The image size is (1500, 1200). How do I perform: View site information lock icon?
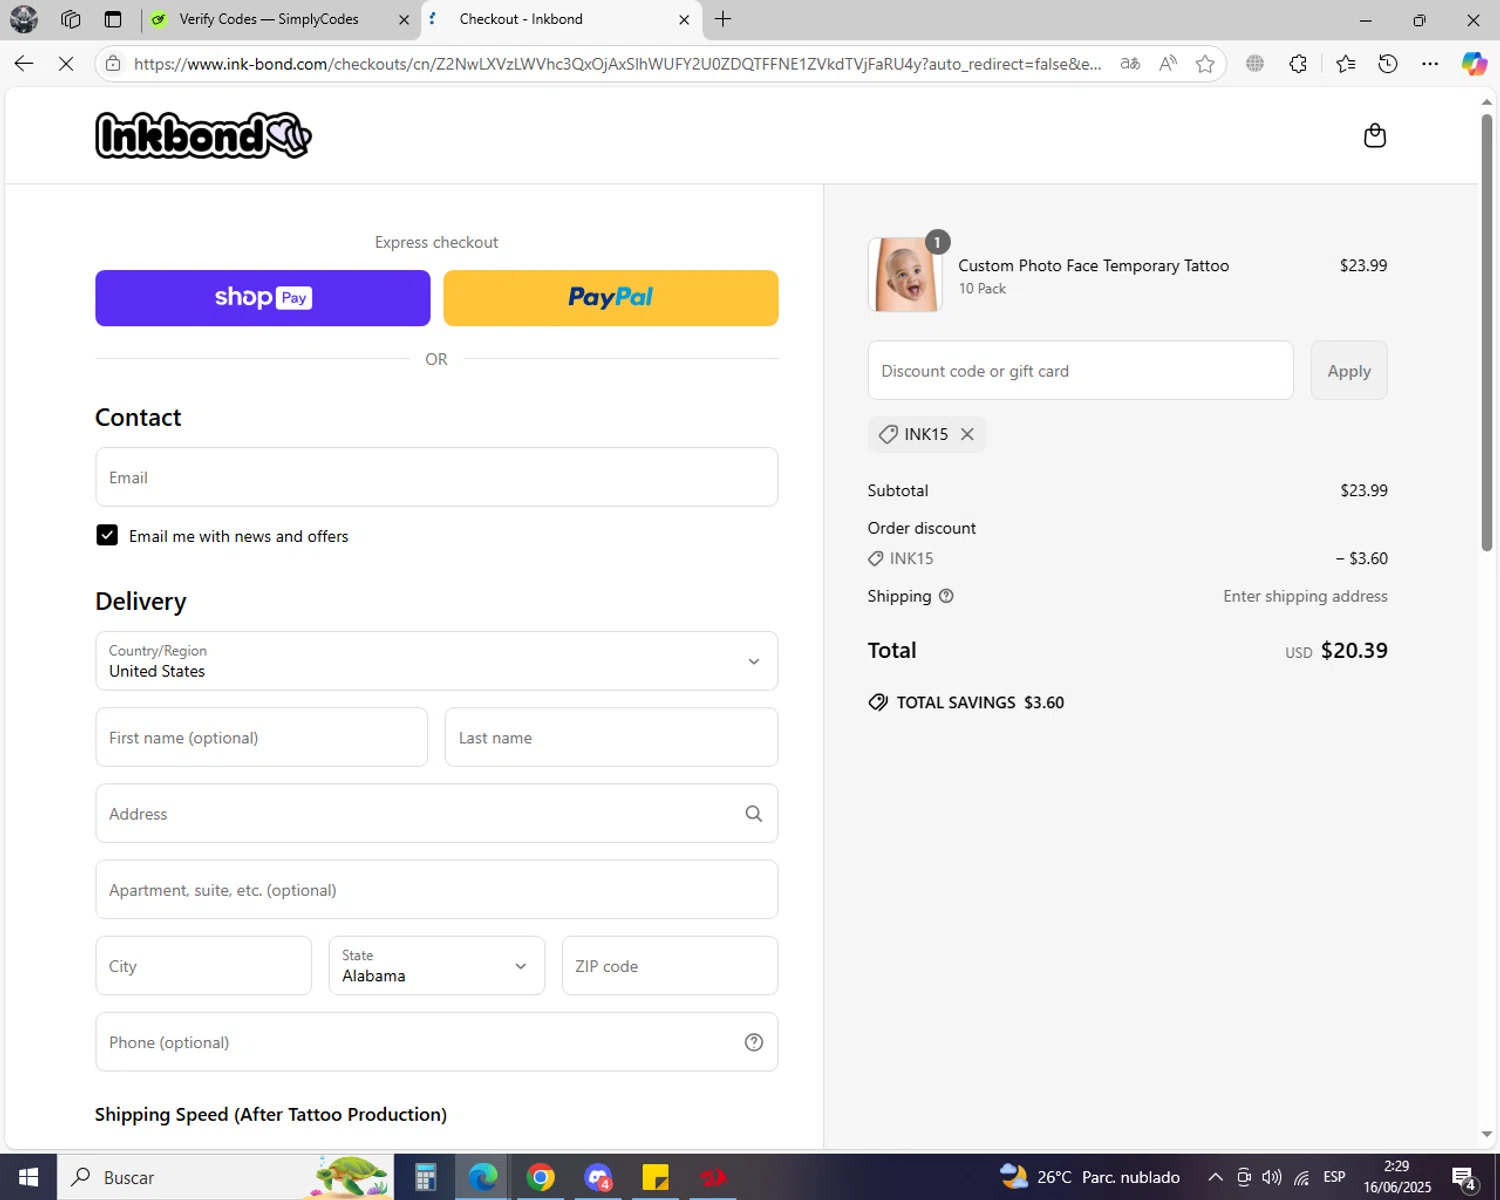pyautogui.click(x=113, y=63)
